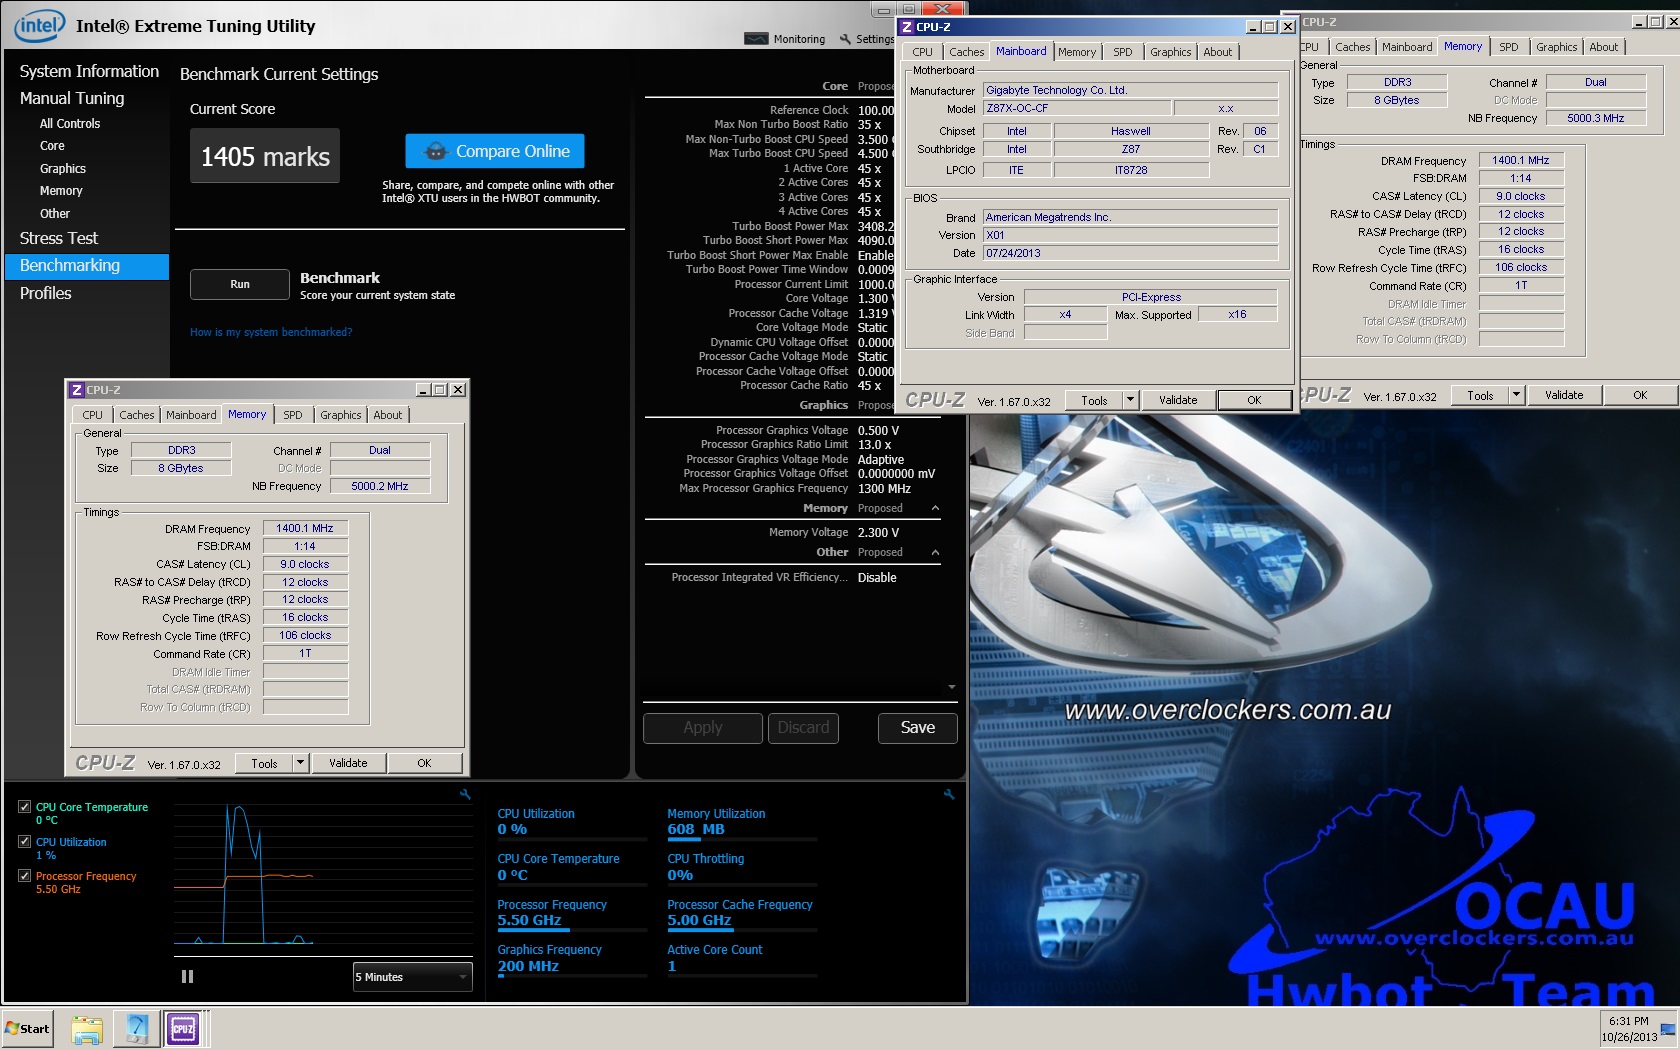Open Tools dropdown arrow in bottom-left CPU-Z
1680x1050 pixels.
coord(299,763)
